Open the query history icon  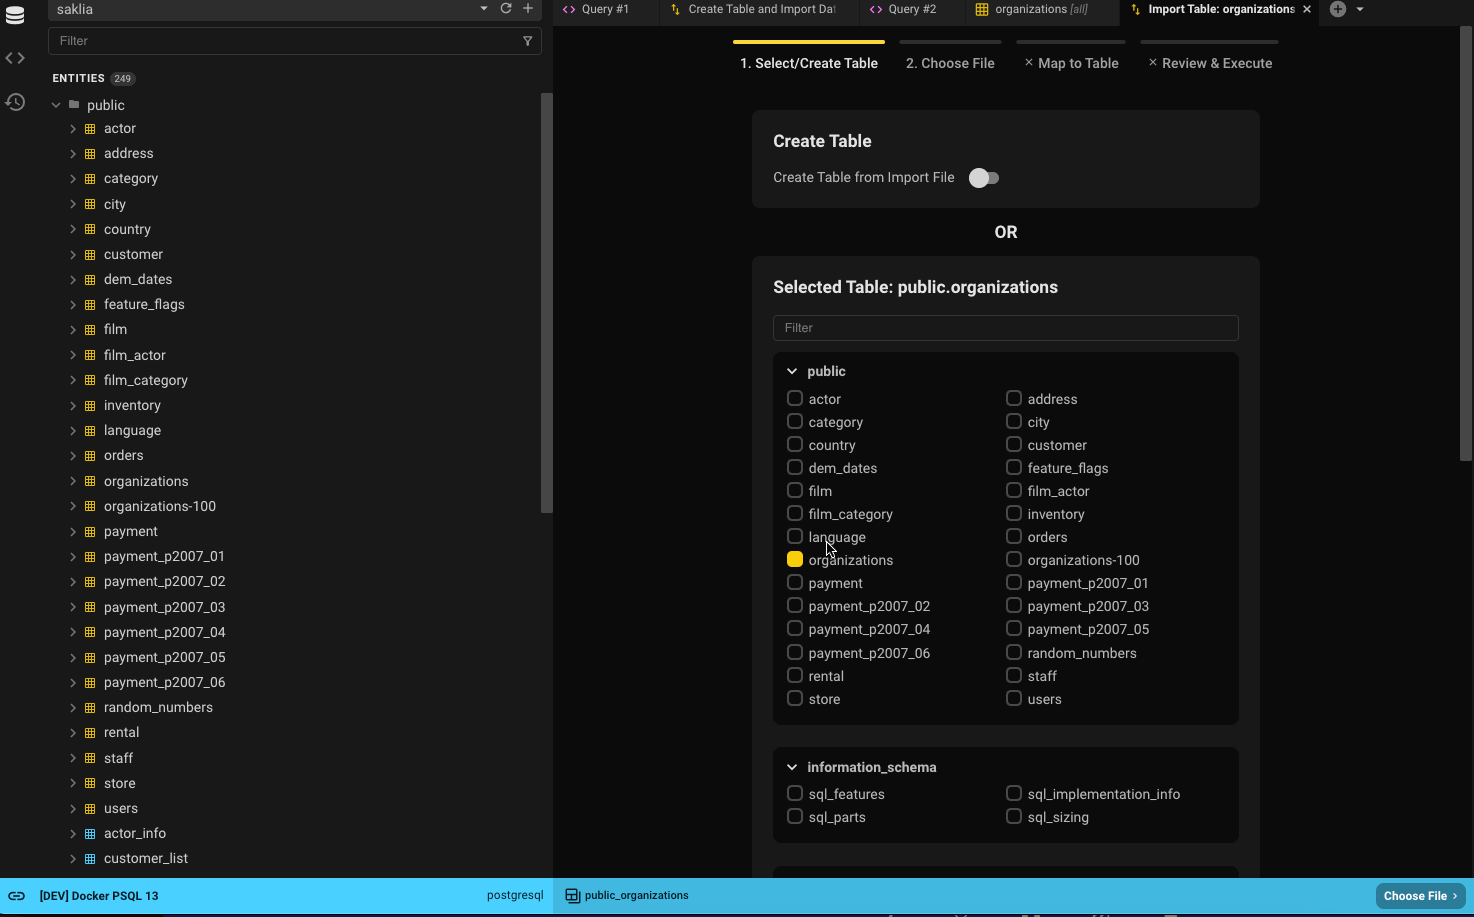[15, 102]
